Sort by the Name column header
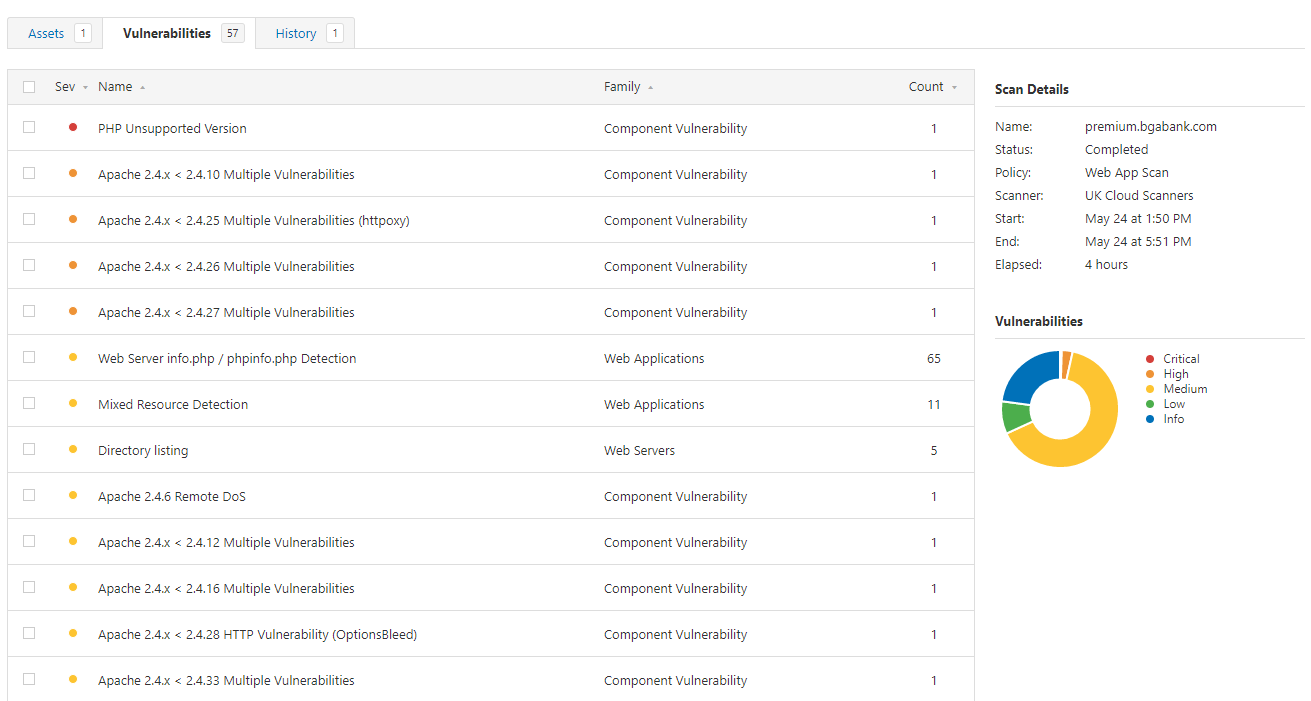Viewport: 1311px width, 701px height. 115,87
